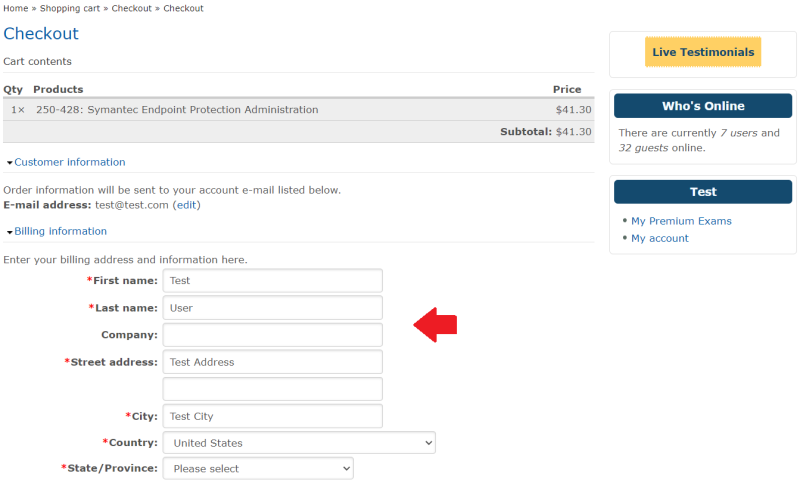Click the Street address field
The image size is (800, 480).
point(272,362)
